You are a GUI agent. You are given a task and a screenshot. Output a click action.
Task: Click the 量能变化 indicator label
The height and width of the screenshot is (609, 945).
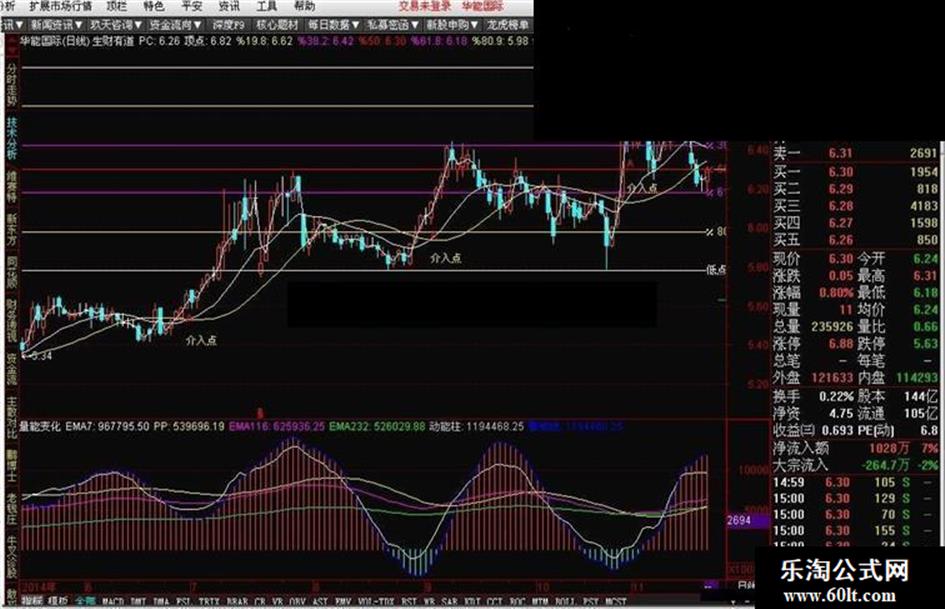coord(41,426)
